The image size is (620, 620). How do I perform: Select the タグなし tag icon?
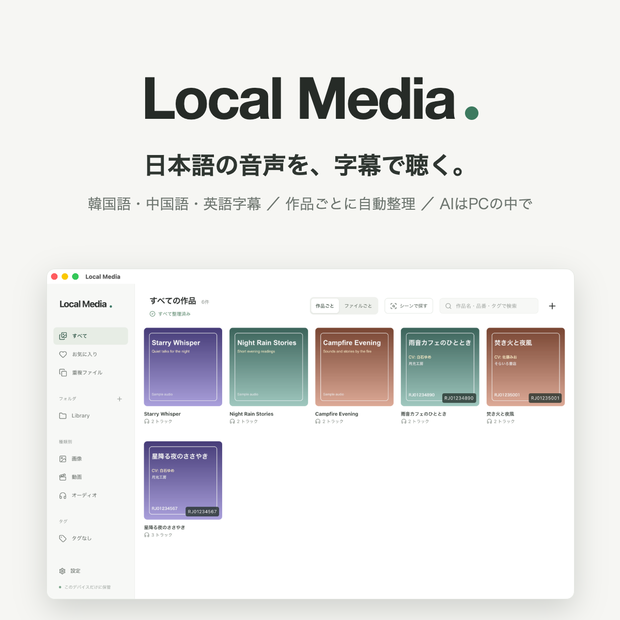point(63,538)
